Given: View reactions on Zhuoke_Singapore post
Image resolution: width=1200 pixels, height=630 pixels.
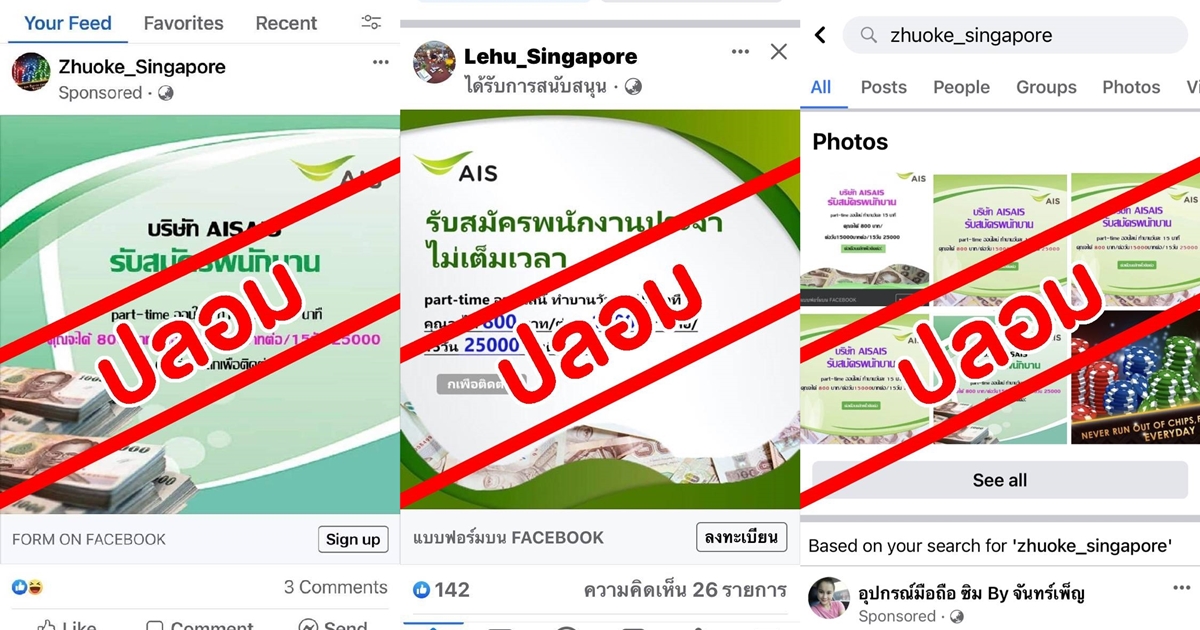Looking at the screenshot, I should pyautogui.click(x=27, y=587).
